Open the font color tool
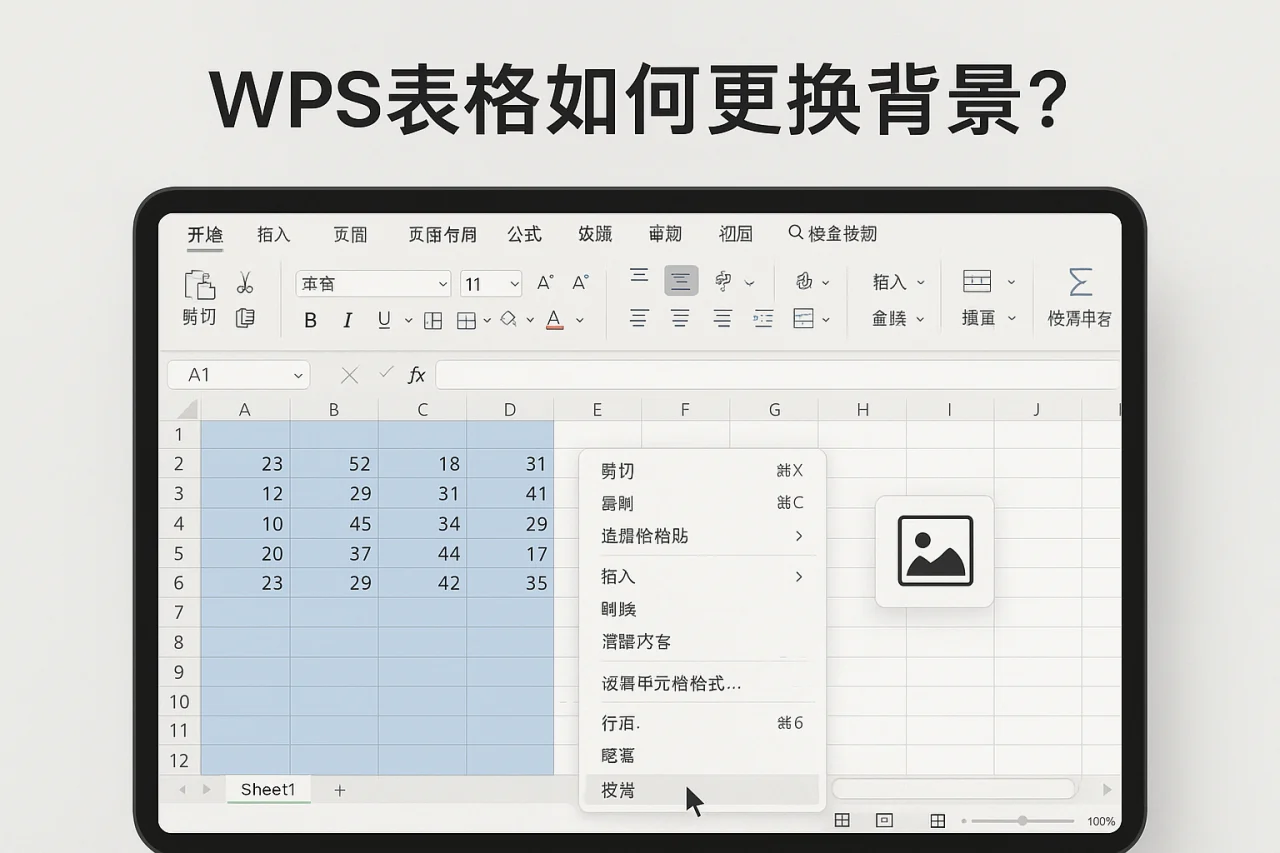The image size is (1280, 853). (x=555, y=320)
